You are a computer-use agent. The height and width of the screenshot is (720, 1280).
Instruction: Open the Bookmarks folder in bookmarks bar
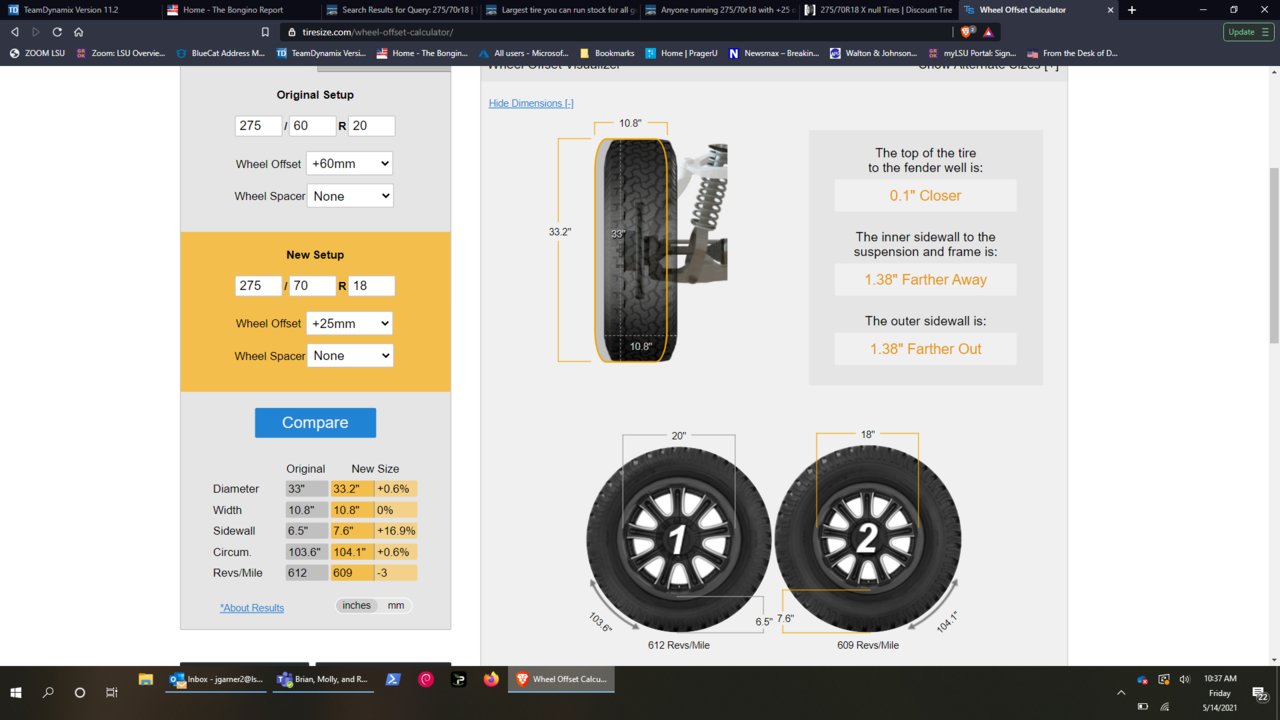click(606, 53)
